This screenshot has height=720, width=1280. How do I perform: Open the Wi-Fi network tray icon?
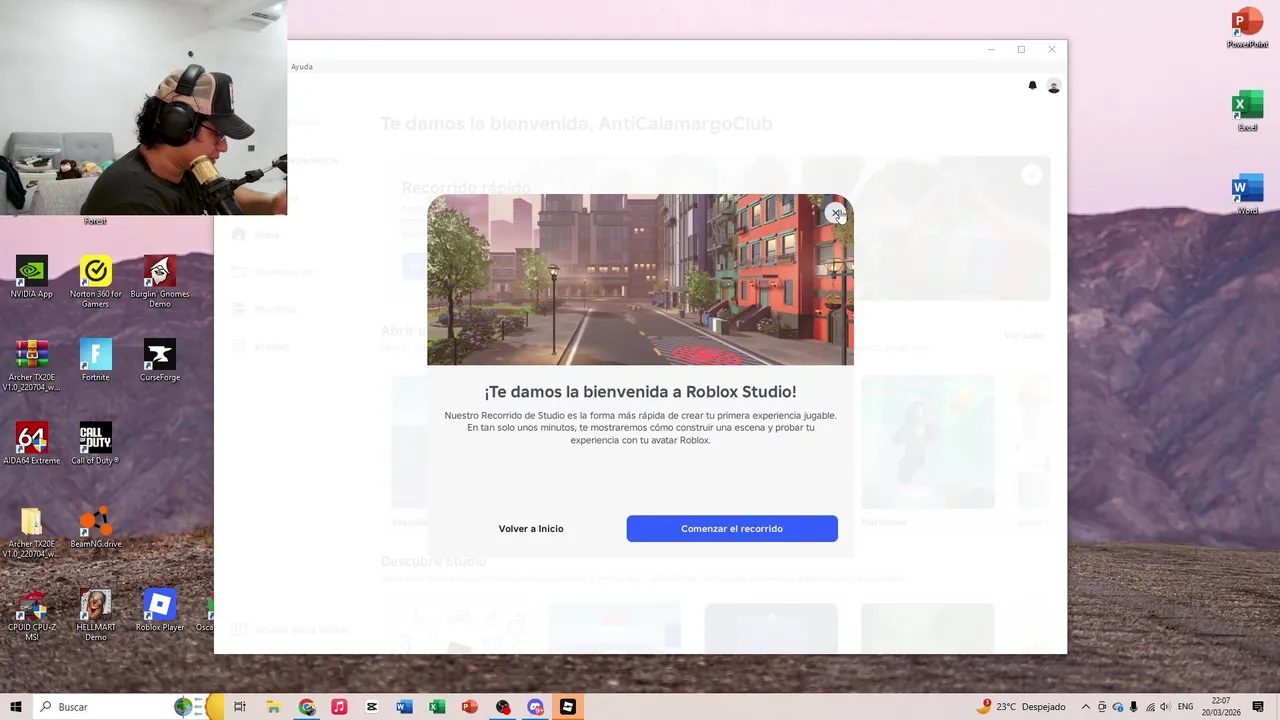[x=1149, y=707]
